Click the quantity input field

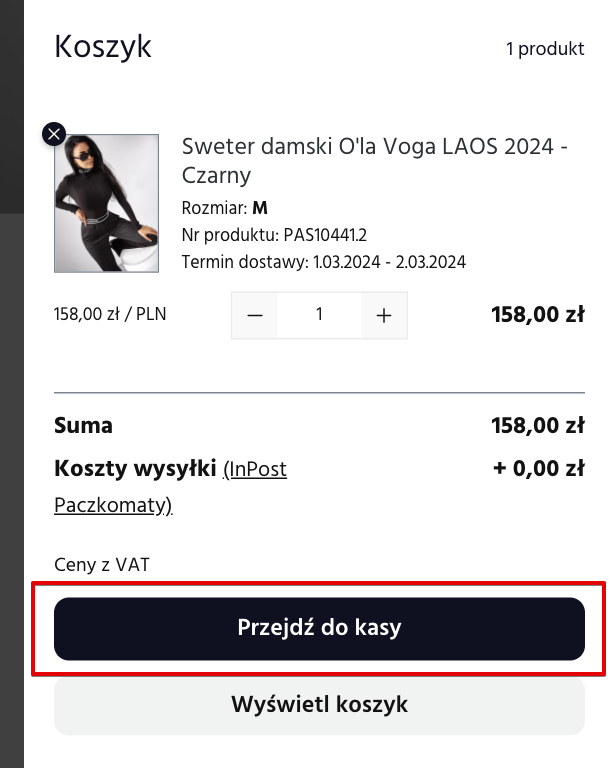point(319,315)
